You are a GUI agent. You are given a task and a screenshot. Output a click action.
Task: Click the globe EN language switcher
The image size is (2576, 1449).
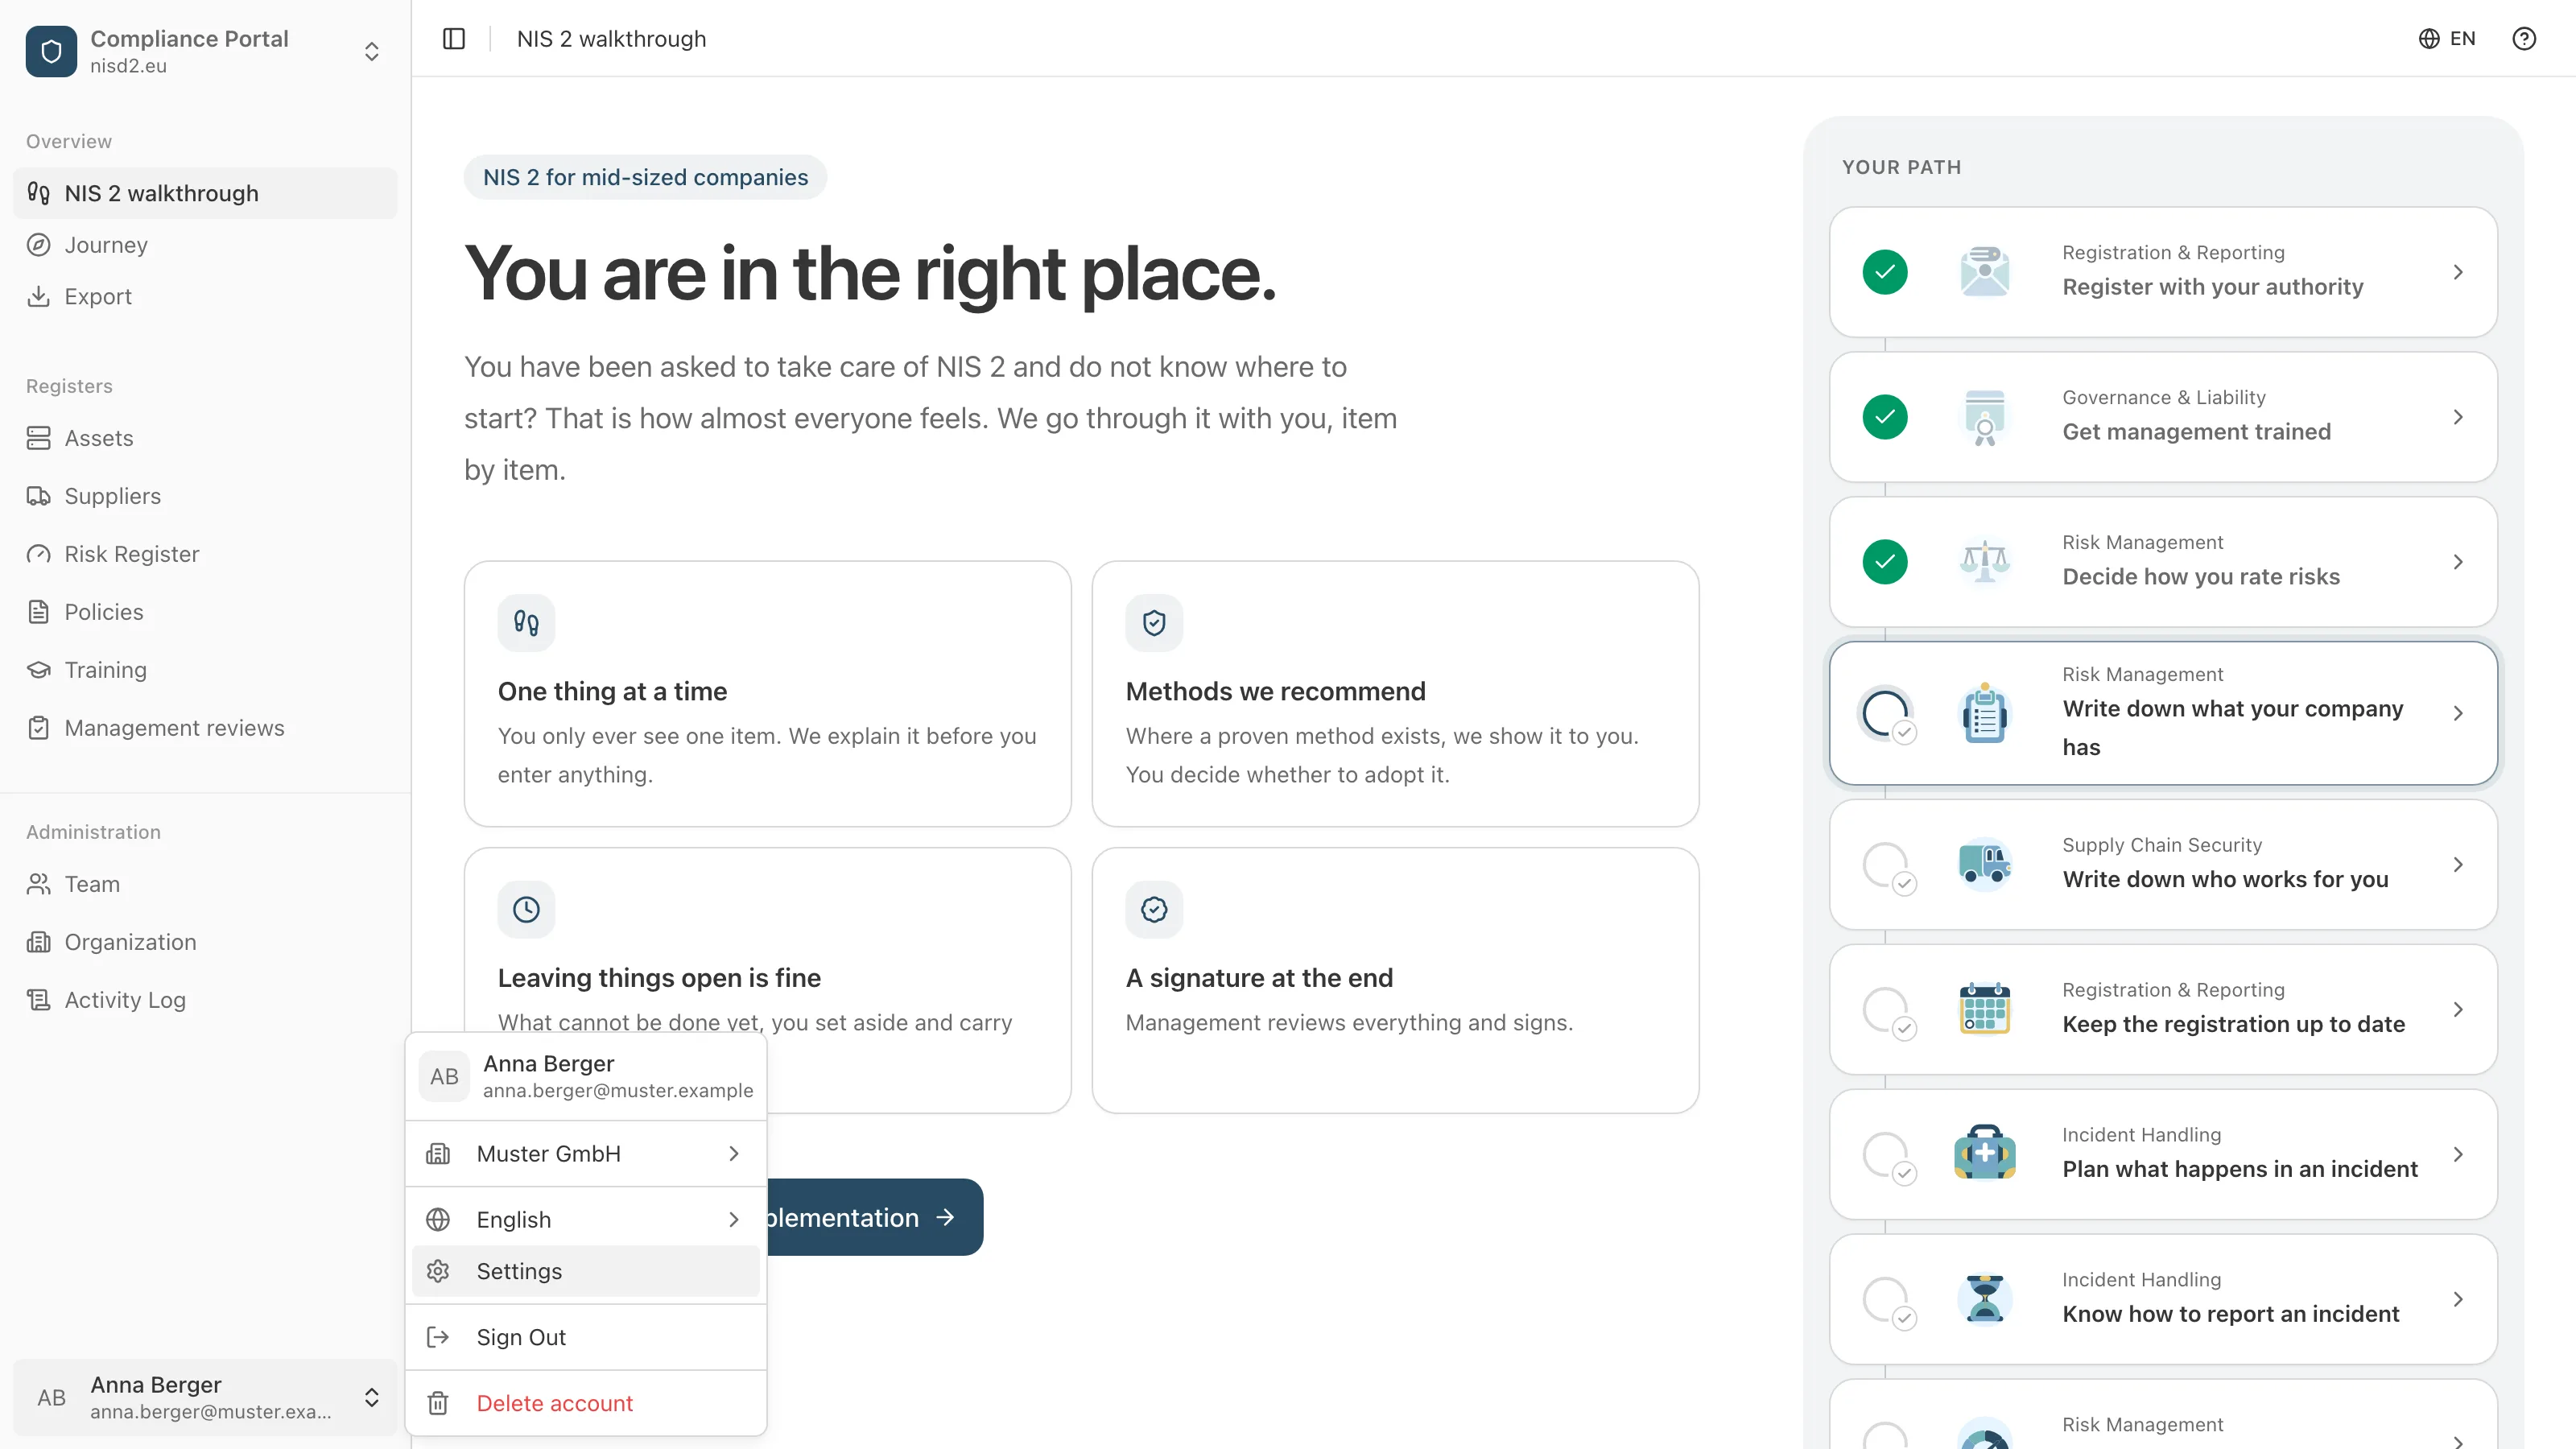[2447, 38]
